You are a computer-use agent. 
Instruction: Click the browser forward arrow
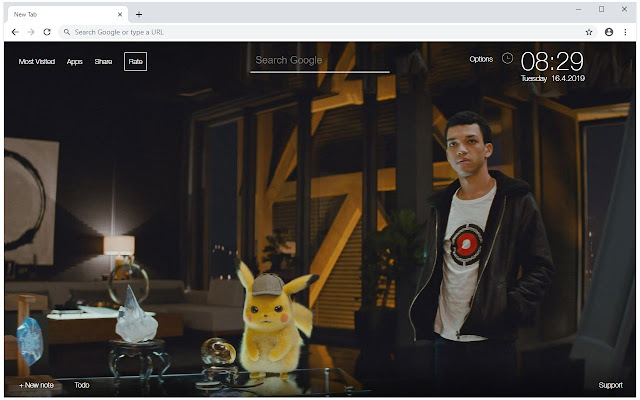pyautogui.click(x=31, y=32)
